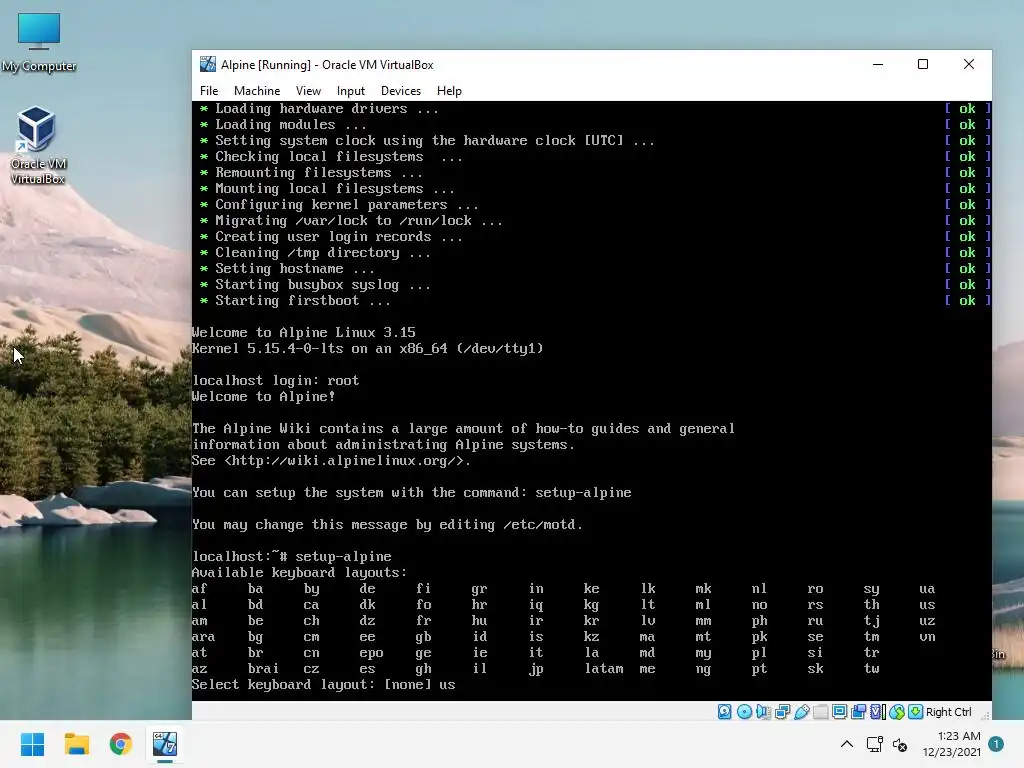1024x768 pixels.
Task: Toggle the mouse integration status icon
Action: click(897, 712)
